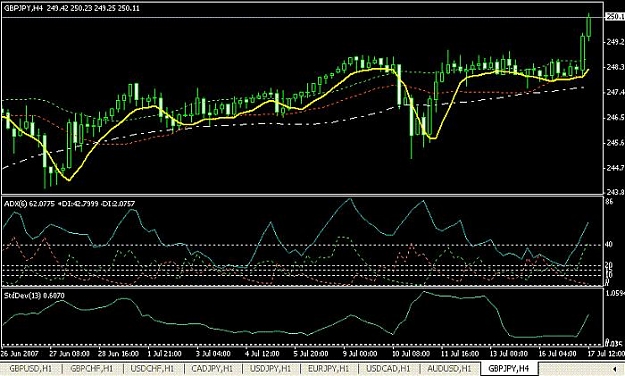Click the 247.4 price scale value
625x376 pixels.
(614, 92)
